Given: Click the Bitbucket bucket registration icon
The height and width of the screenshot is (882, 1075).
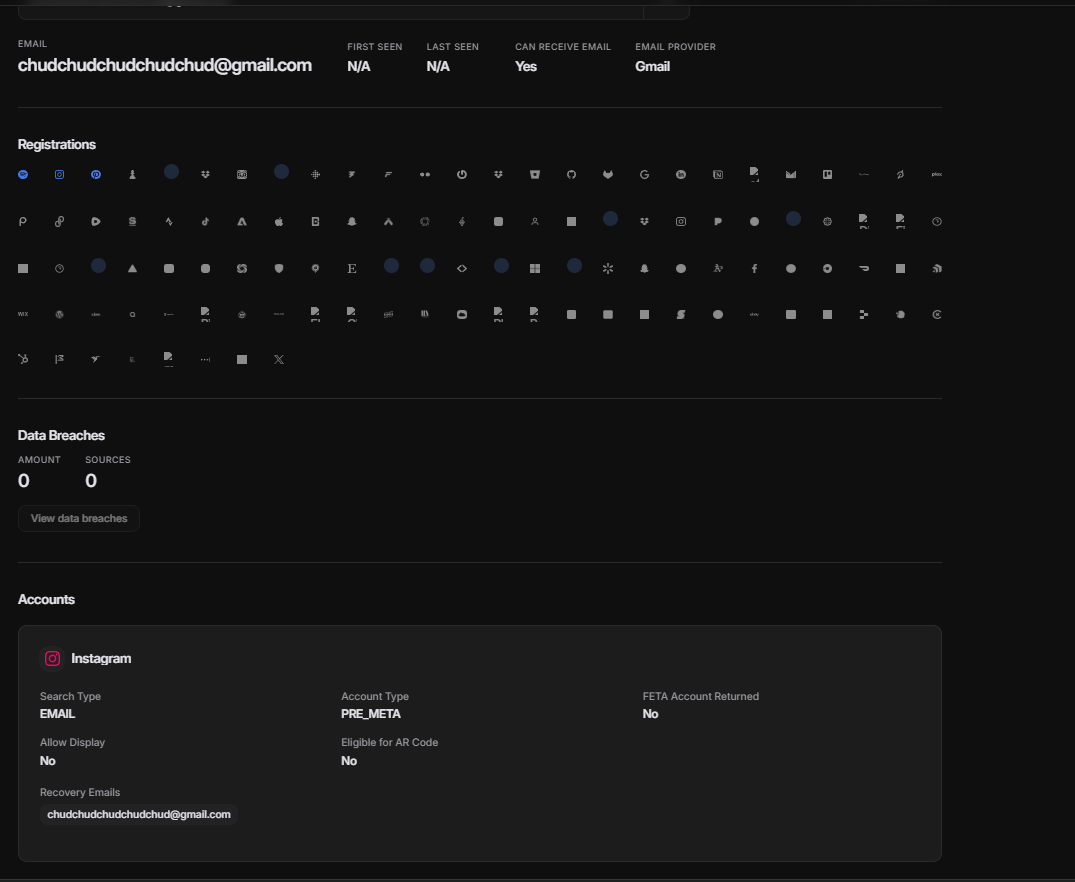Looking at the screenshot, I should (535, 175).
